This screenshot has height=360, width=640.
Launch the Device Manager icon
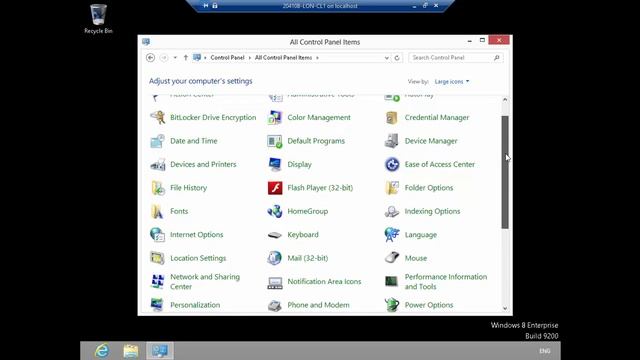coord(392,141)
